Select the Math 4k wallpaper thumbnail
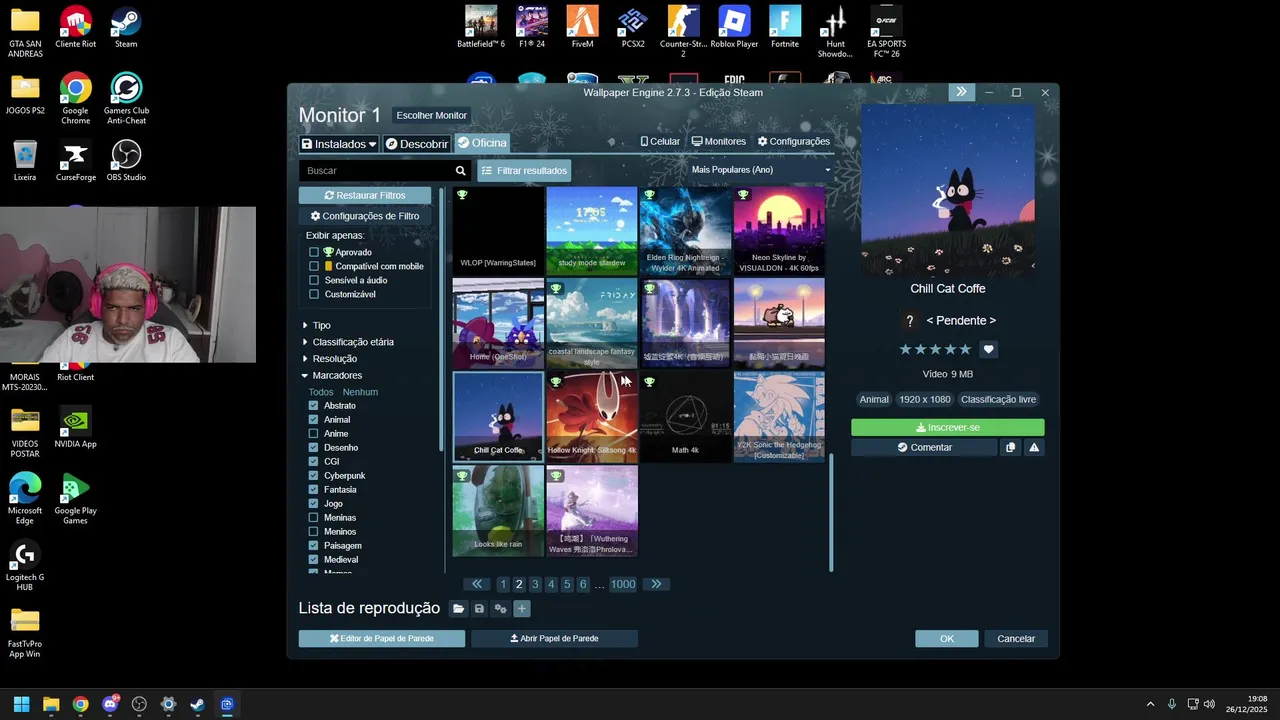 (685, 417)
